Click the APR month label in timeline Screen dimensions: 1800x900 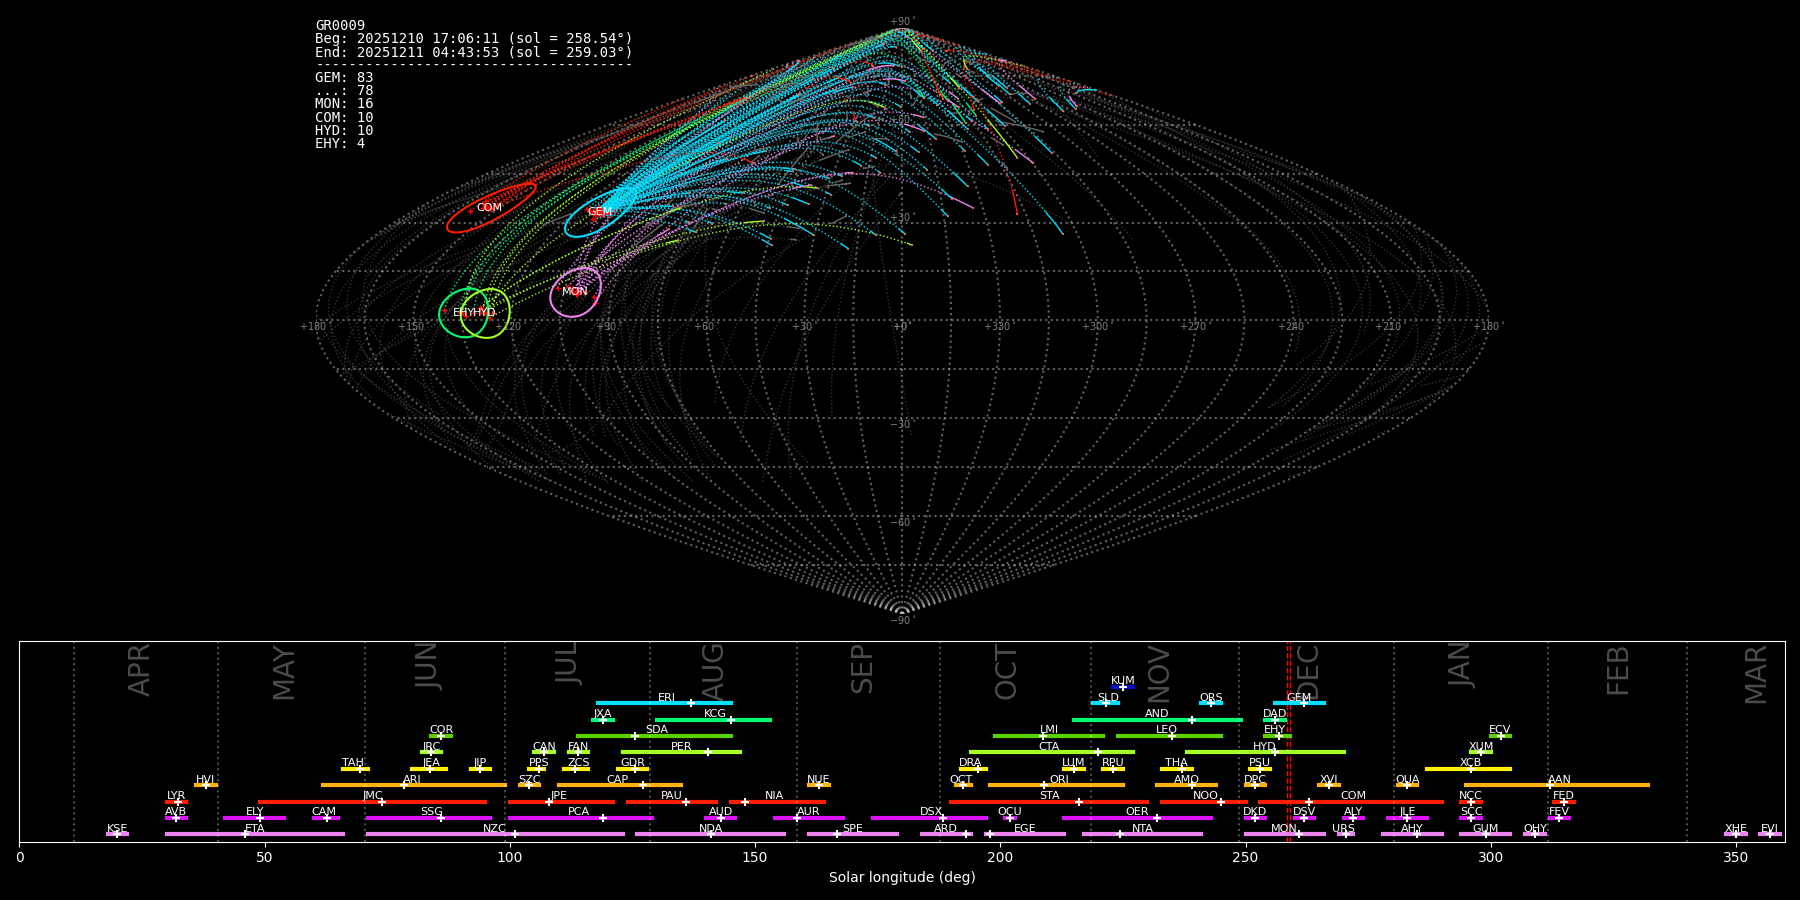139,670
